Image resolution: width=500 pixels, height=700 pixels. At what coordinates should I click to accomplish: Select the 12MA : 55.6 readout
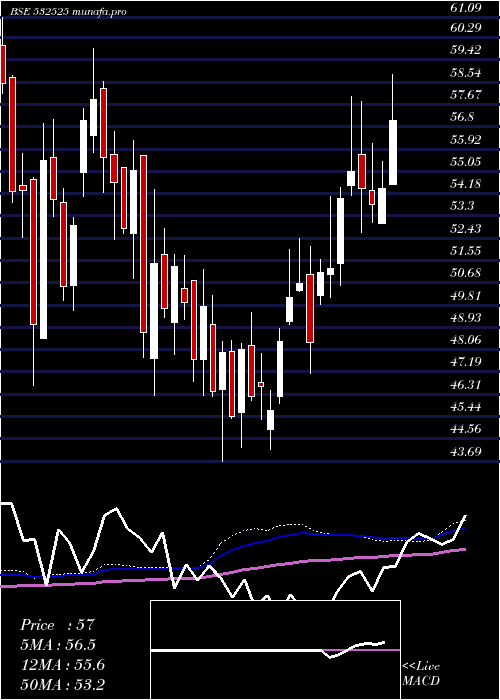(62, 665)
